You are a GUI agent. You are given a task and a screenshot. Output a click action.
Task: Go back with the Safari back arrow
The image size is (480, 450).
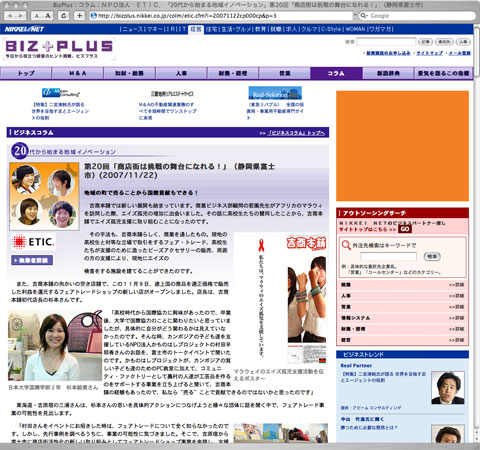tap(10, 16)
